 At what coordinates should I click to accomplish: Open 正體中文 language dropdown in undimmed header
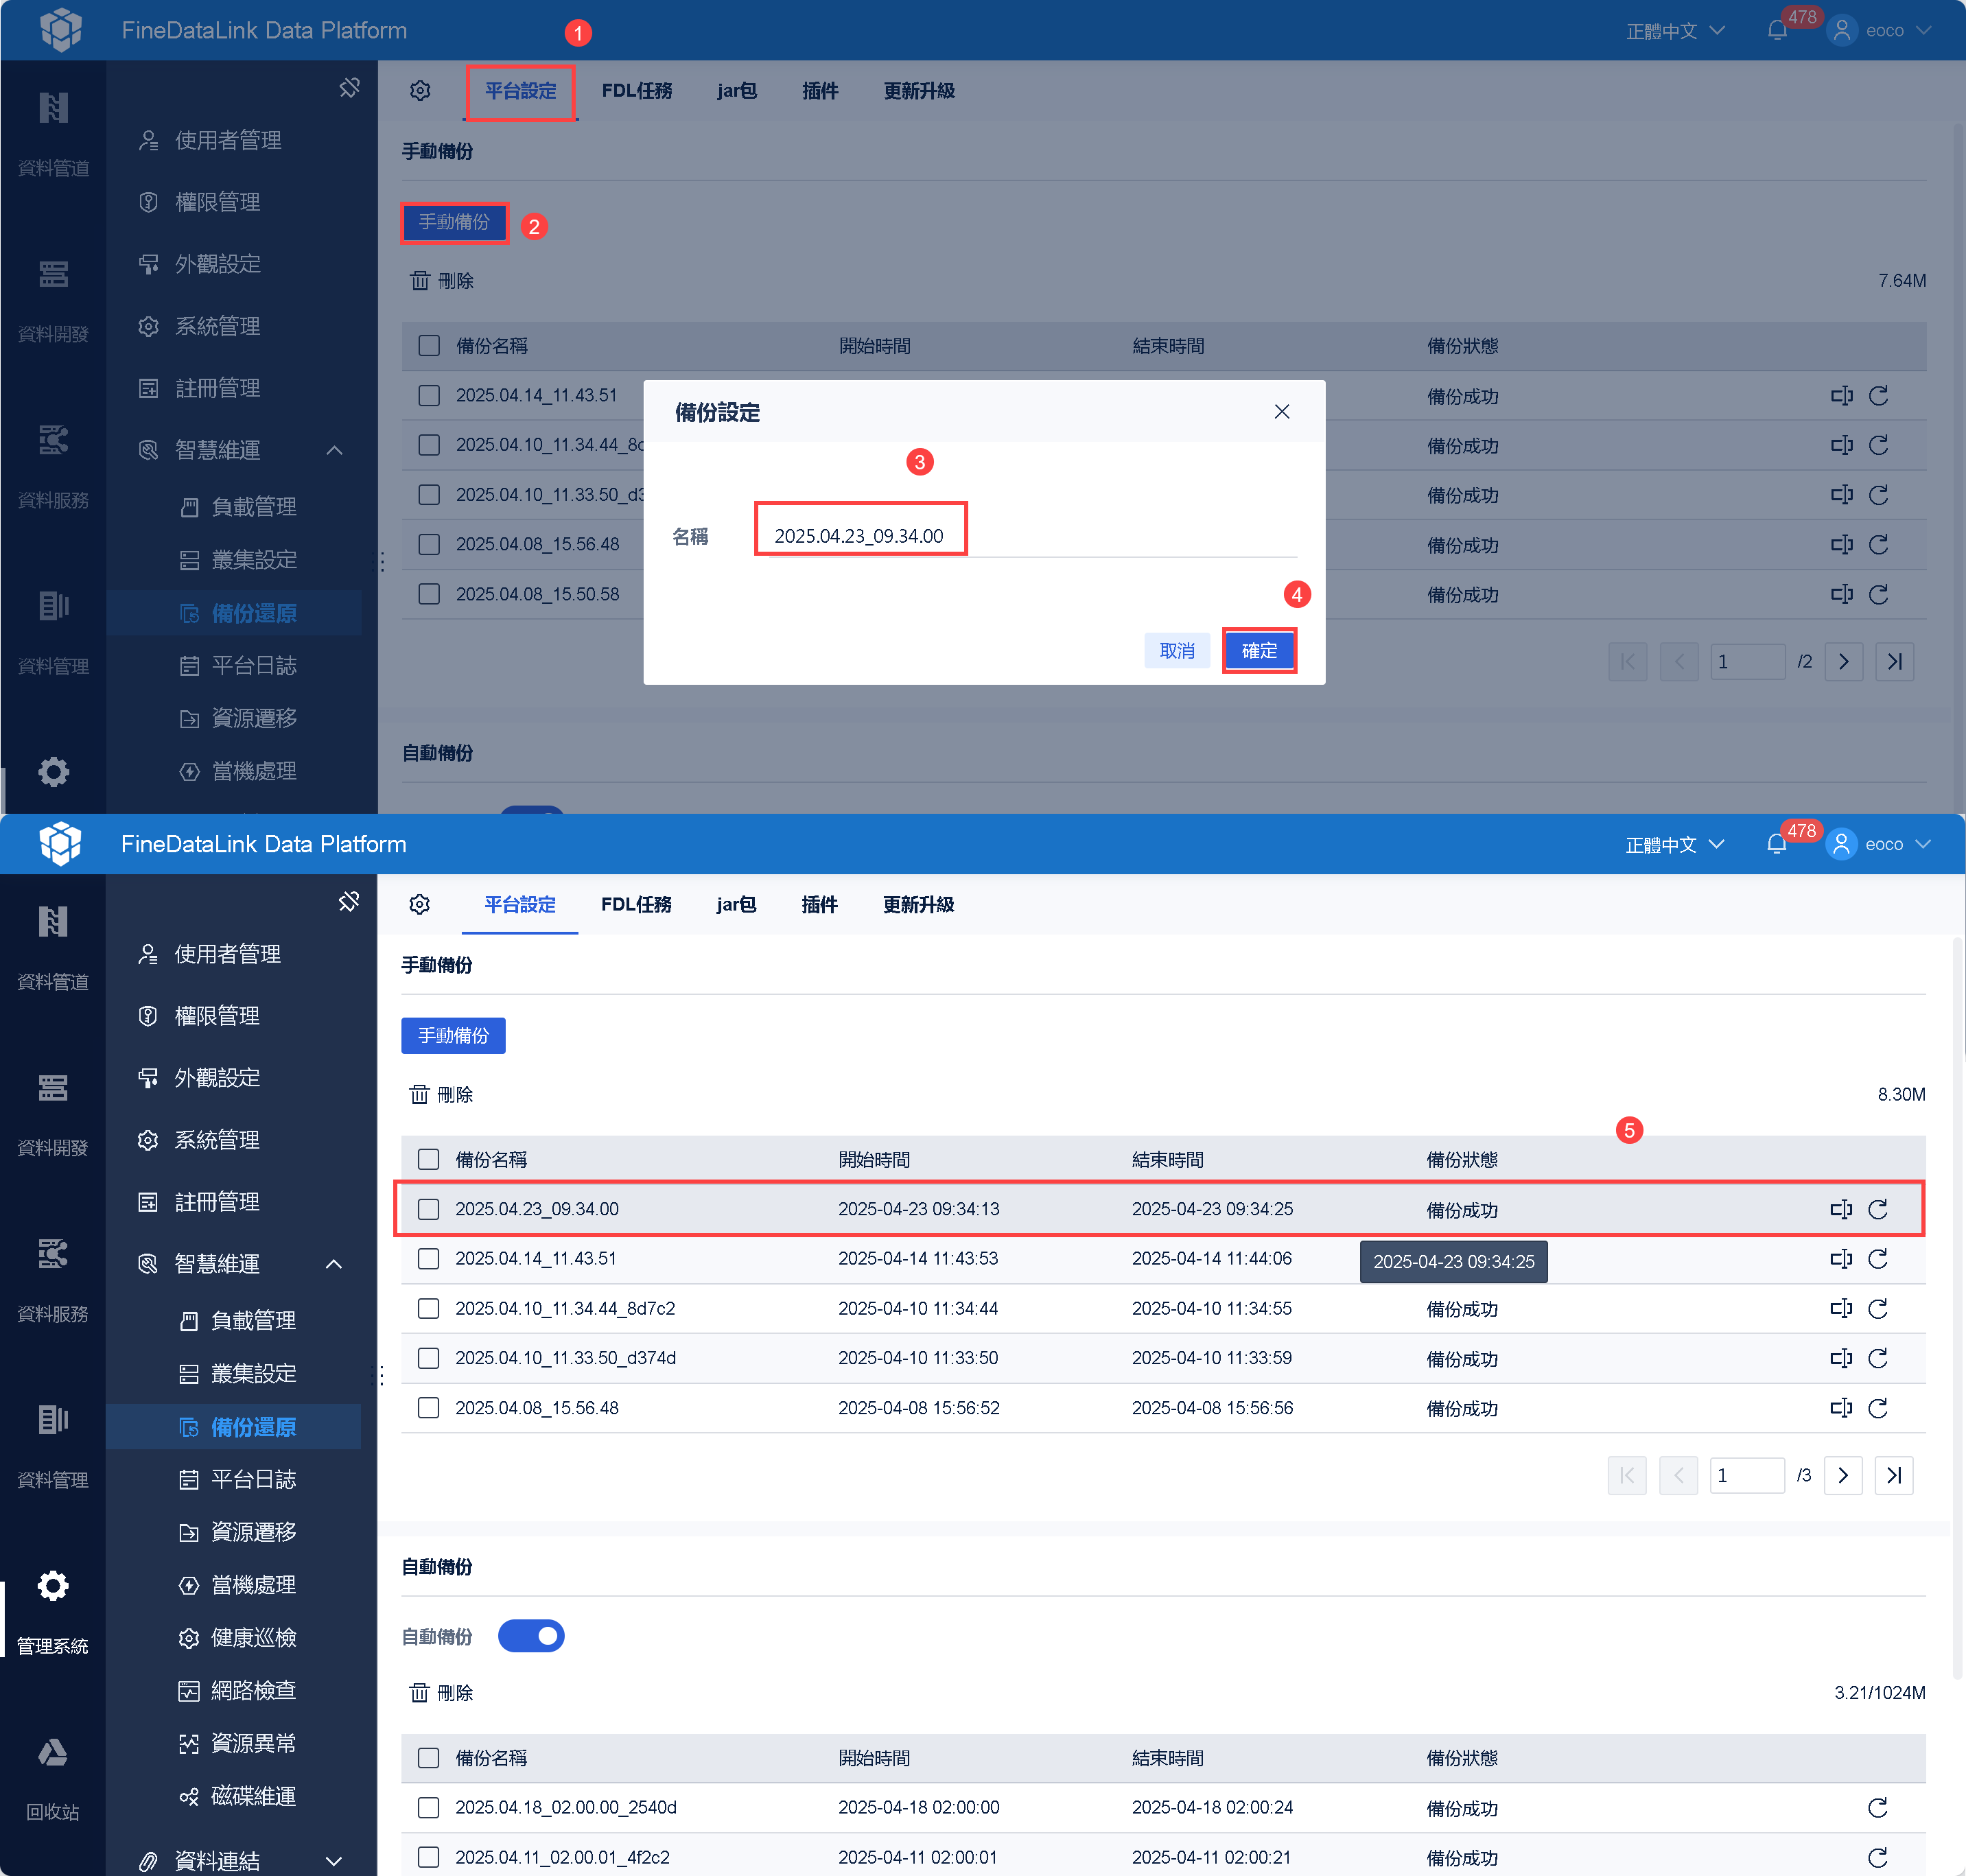[1675, 845]
